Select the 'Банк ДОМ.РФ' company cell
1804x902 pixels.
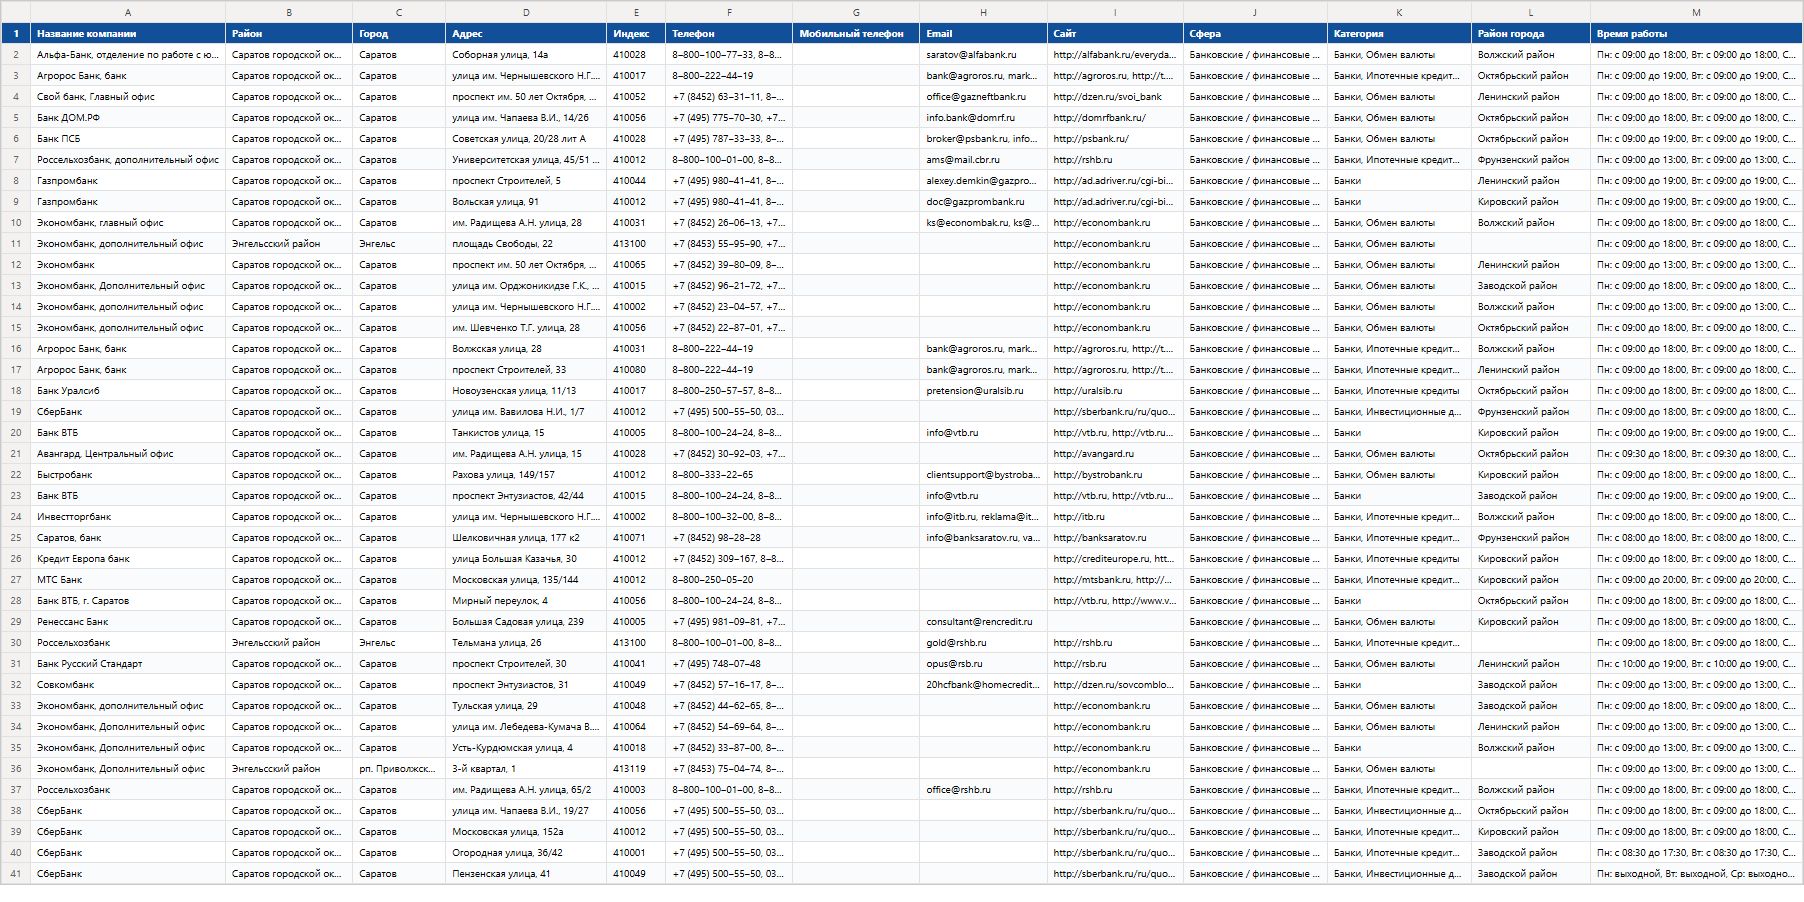[128, 118]
